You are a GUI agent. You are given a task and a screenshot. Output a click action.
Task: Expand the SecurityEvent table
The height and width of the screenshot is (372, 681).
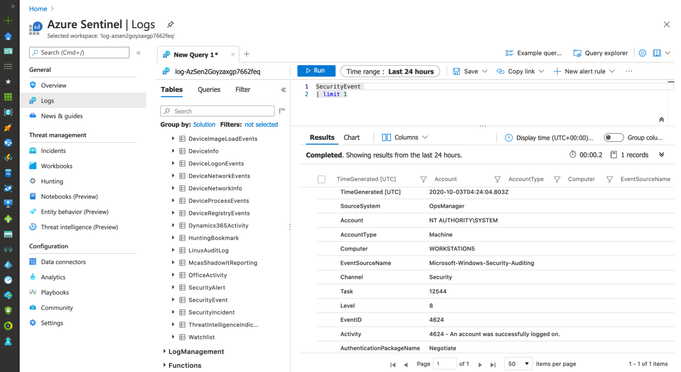pos(173,300)
